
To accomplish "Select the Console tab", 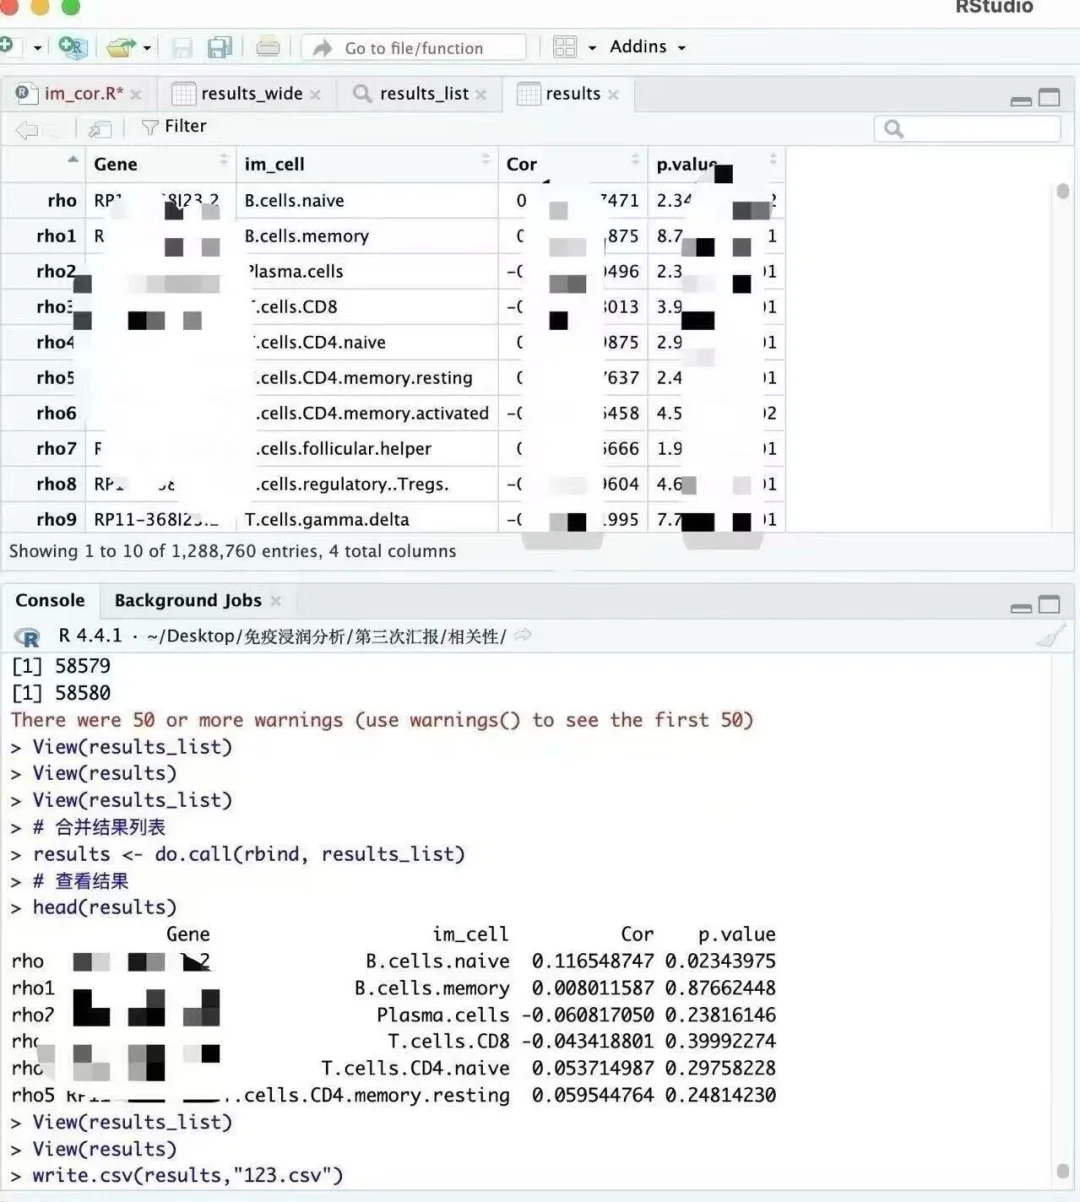I will (50, 600).
